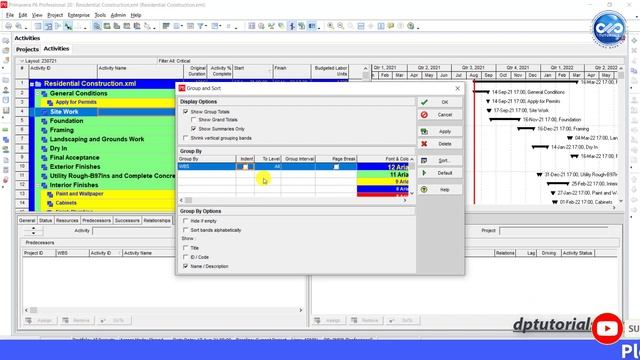The image size is (640, 360).
Task: Toggle the Page Break checkbox in WBS row
Action: click(x=336, y=167)
